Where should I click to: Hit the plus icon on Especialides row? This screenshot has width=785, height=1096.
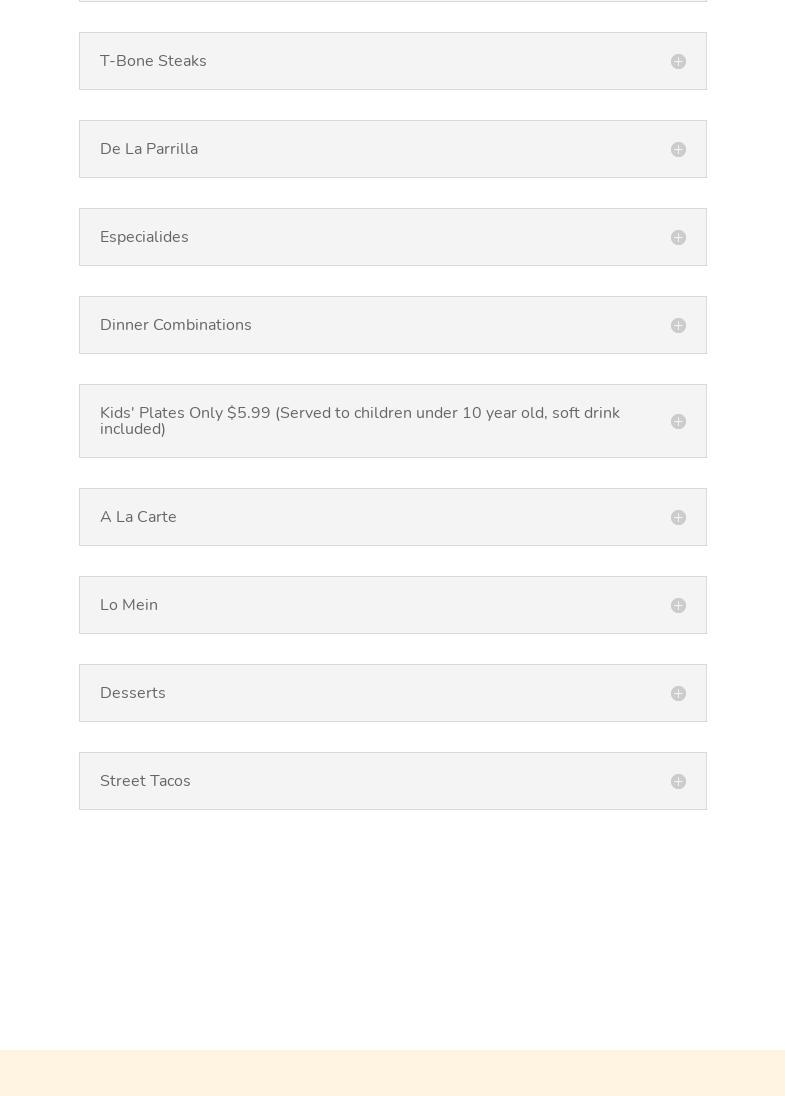pyautogui.click(x=678, y=238)
